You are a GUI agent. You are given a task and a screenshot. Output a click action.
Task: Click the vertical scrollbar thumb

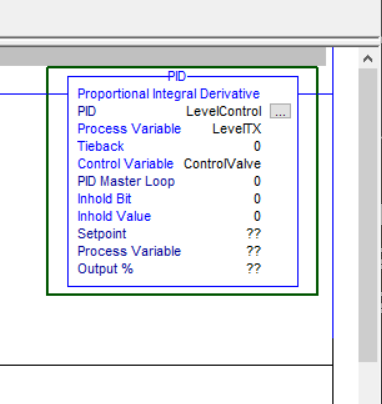click(368, 215)
